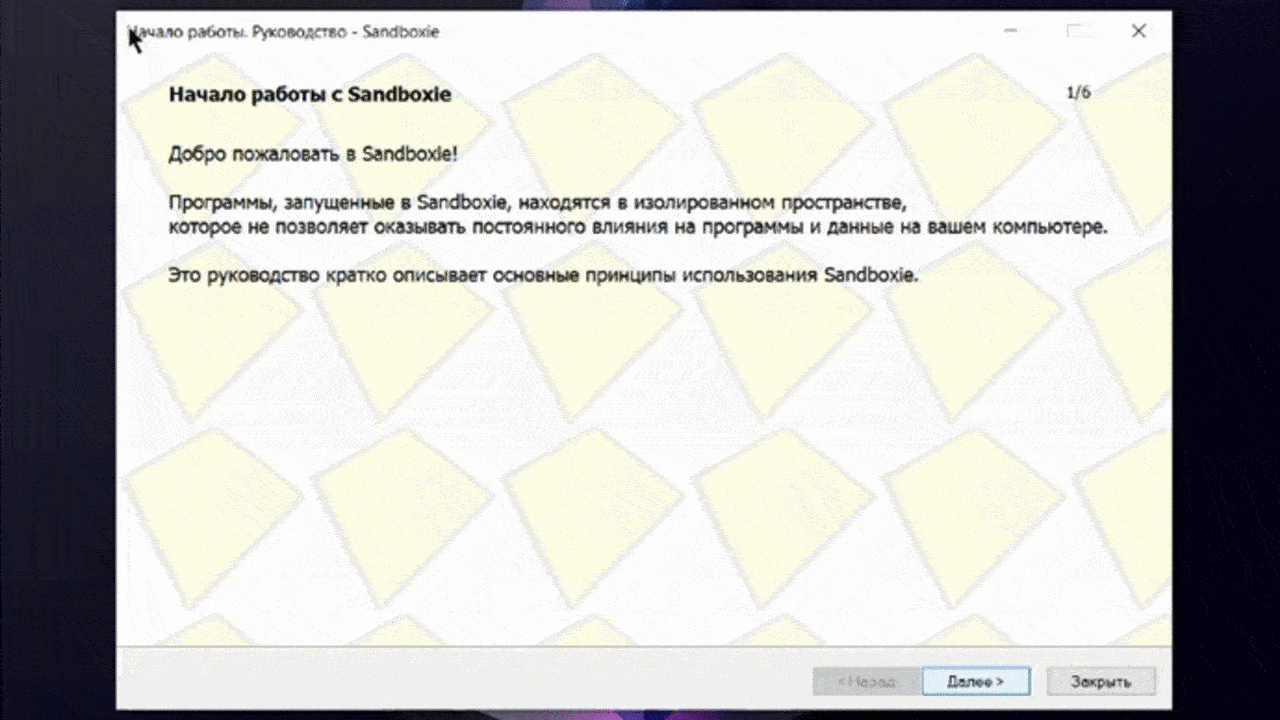Click the line starting Программы, запущенные в Sandboxie

[x=536, y=203]
